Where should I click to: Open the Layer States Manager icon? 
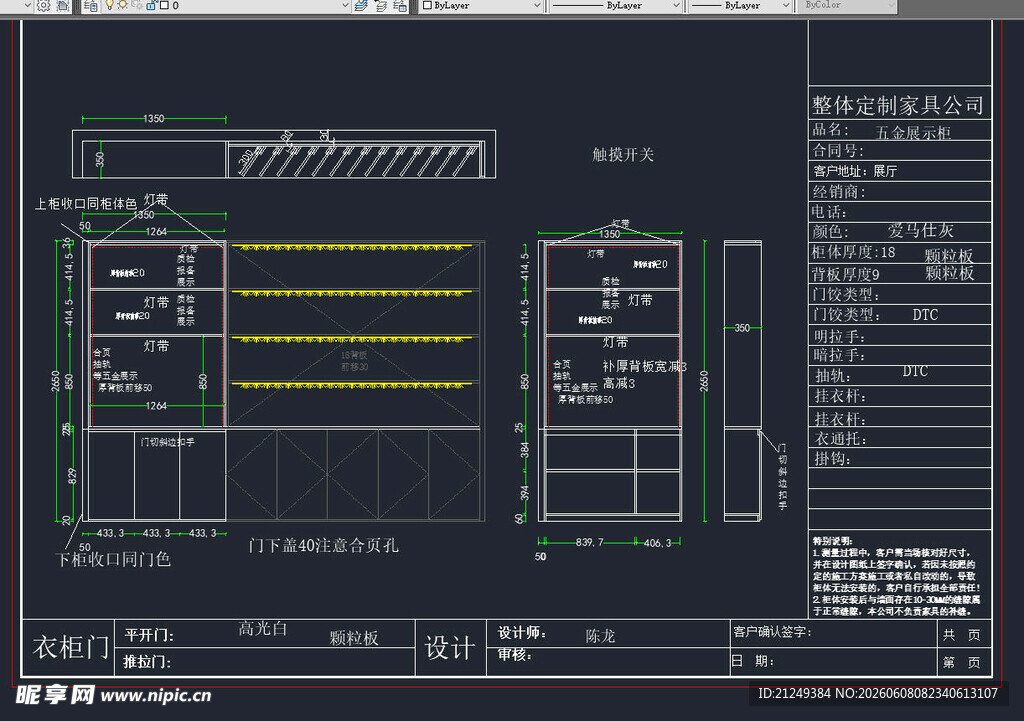click(400, 6)
